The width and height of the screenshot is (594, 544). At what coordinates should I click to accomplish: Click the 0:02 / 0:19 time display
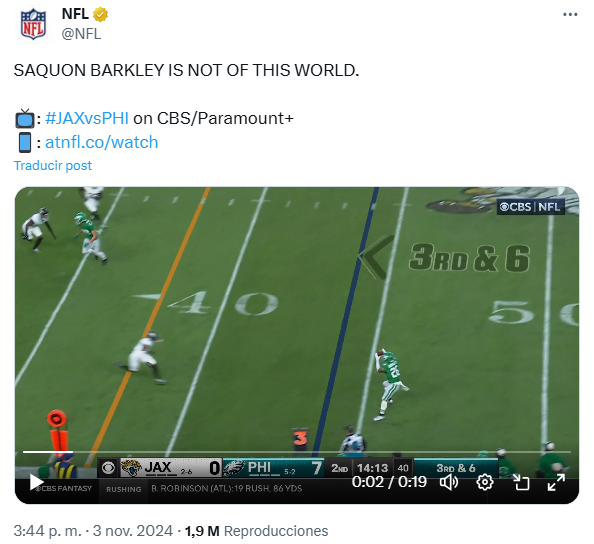tap(389, 482)
